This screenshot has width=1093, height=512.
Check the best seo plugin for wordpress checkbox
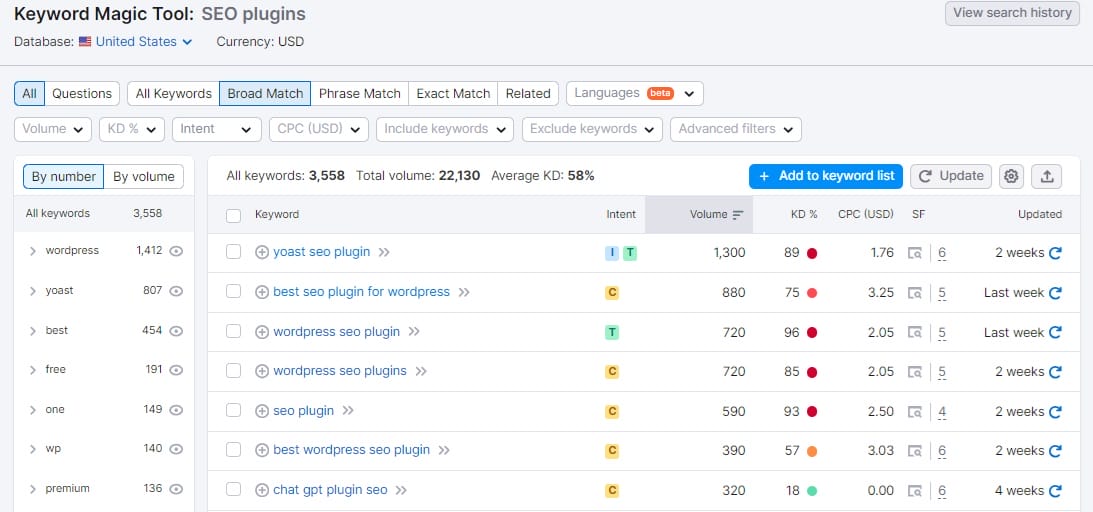point(234,291)
